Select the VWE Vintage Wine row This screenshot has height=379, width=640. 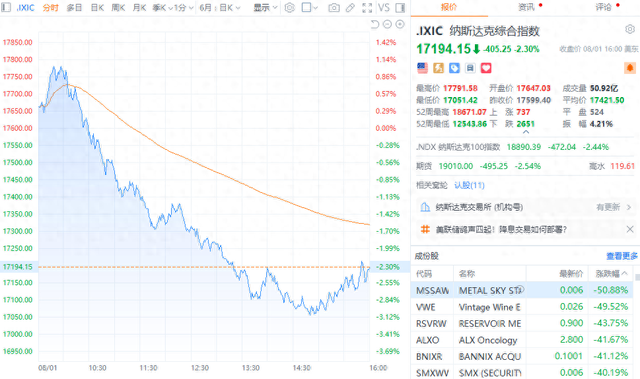pyautogui.click(x=522, y=307)
